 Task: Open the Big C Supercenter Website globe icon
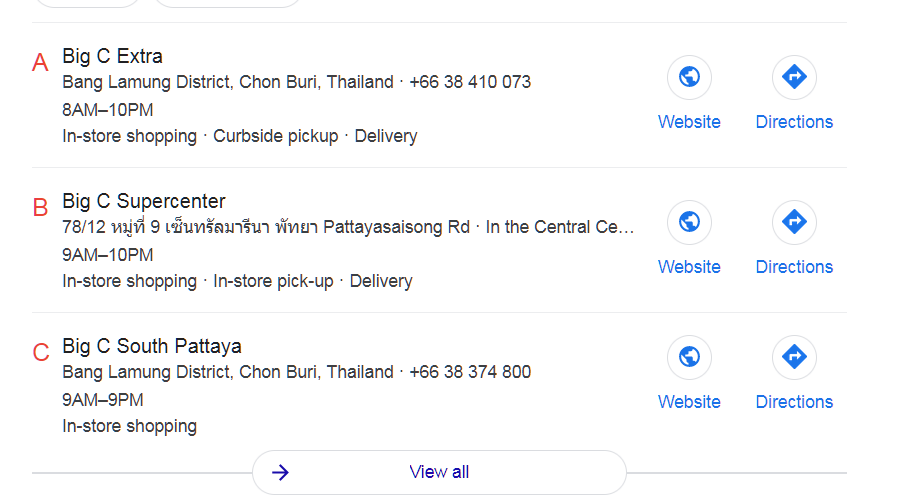click(689, 222)
